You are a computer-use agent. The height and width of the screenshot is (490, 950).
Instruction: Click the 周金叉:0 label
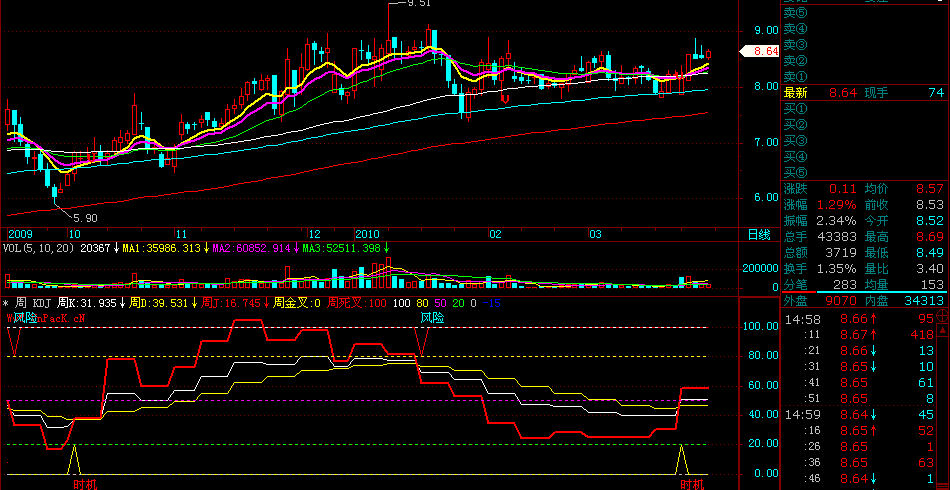tap(296, 303)
